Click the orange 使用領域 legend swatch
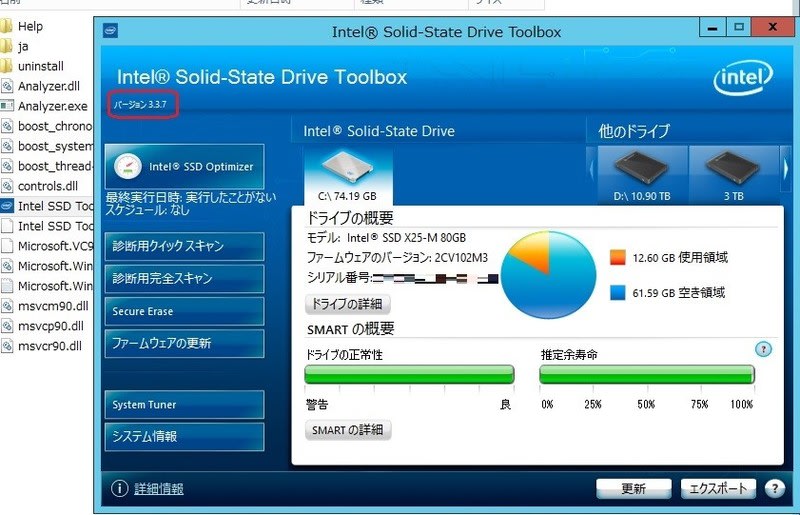This screenshot has height=515, width=800. point(617,257)
